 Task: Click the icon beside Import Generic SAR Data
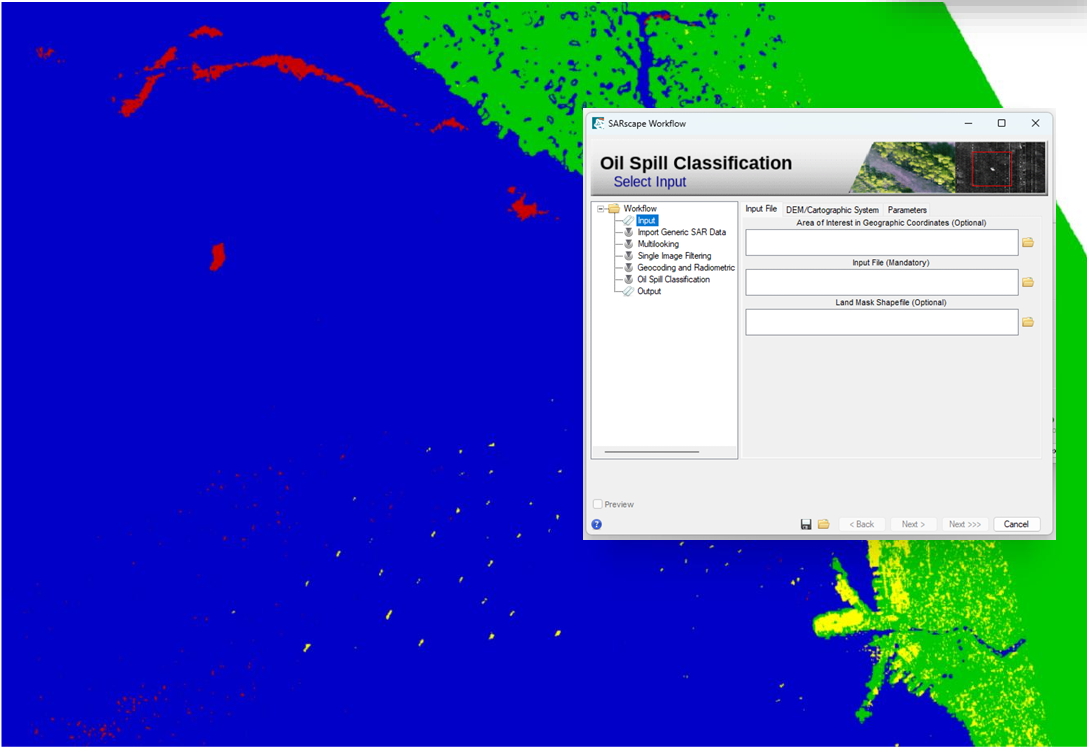(x=629, y=232)
